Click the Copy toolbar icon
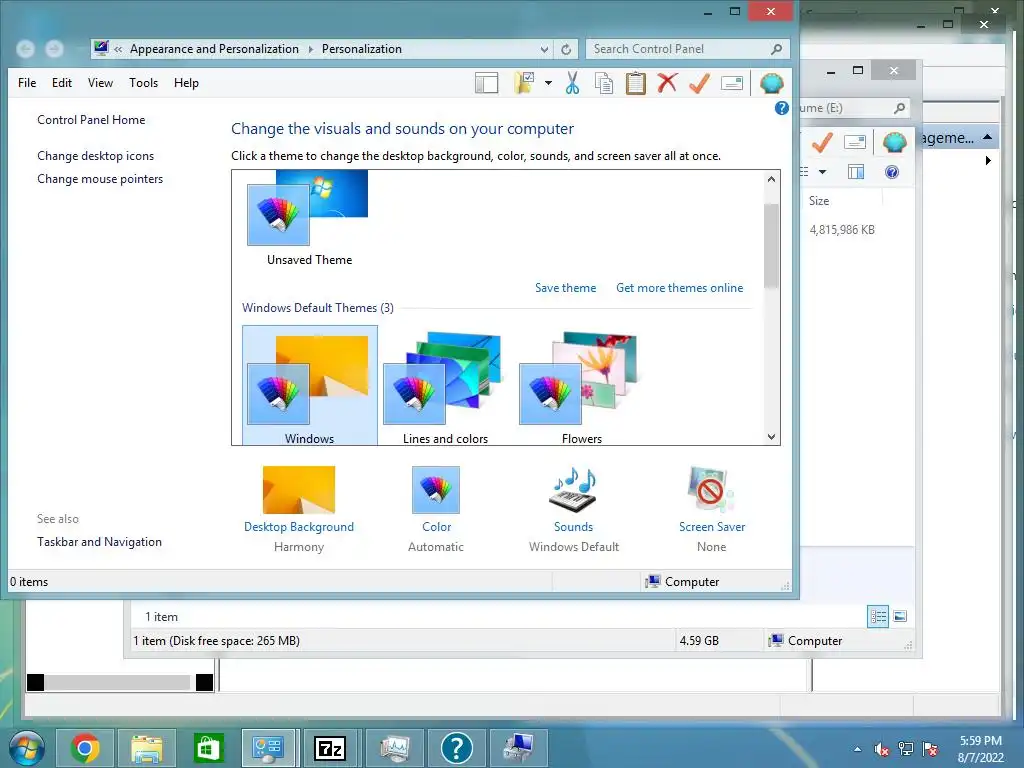Screen dimensions: 1024x768 [x=604, y=83]
